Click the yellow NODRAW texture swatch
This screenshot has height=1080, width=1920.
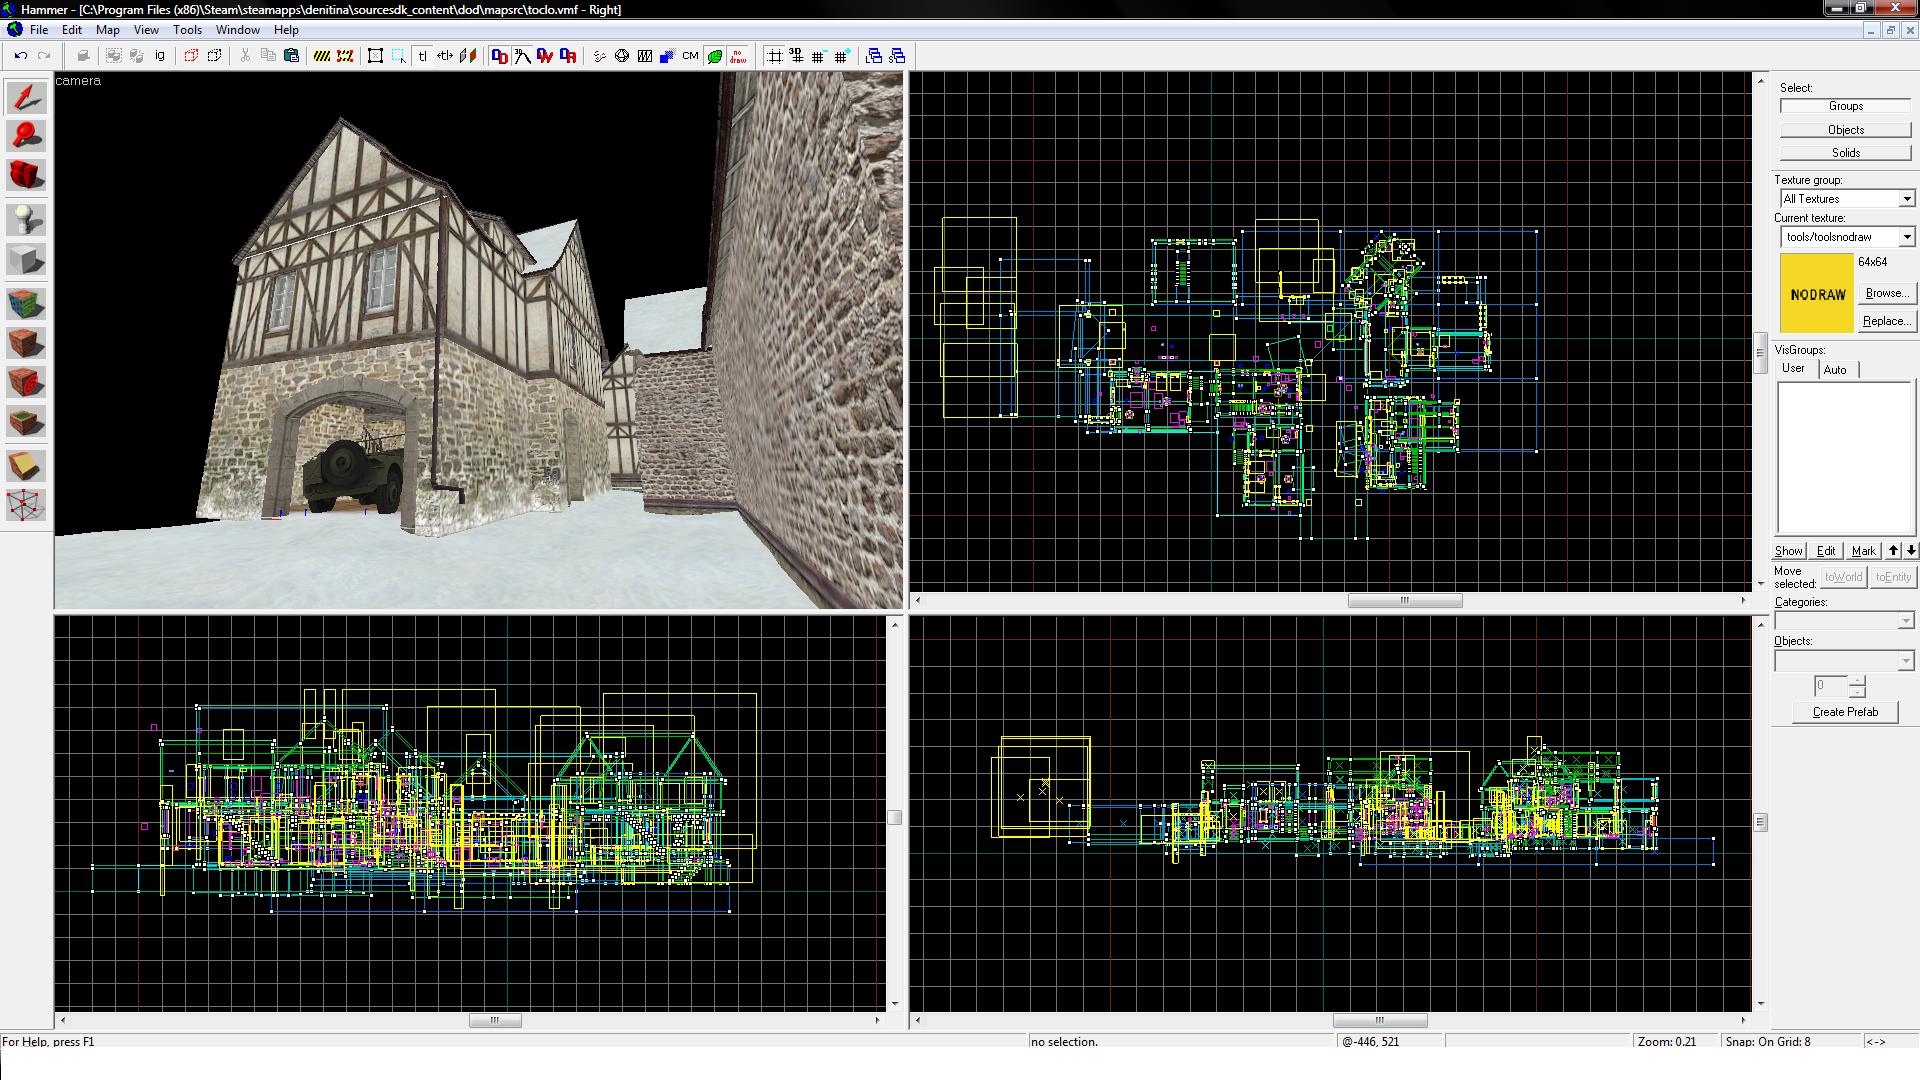tap(1817, 293)
